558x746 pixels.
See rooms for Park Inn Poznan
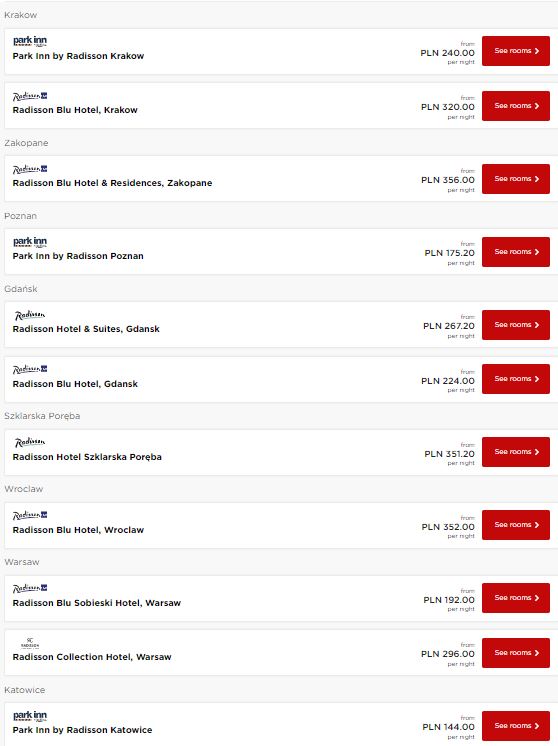point(516,252)
